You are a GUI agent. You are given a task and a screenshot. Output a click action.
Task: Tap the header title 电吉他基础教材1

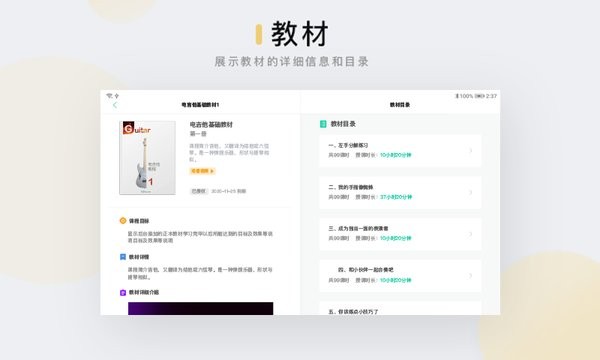click(200, 105)
